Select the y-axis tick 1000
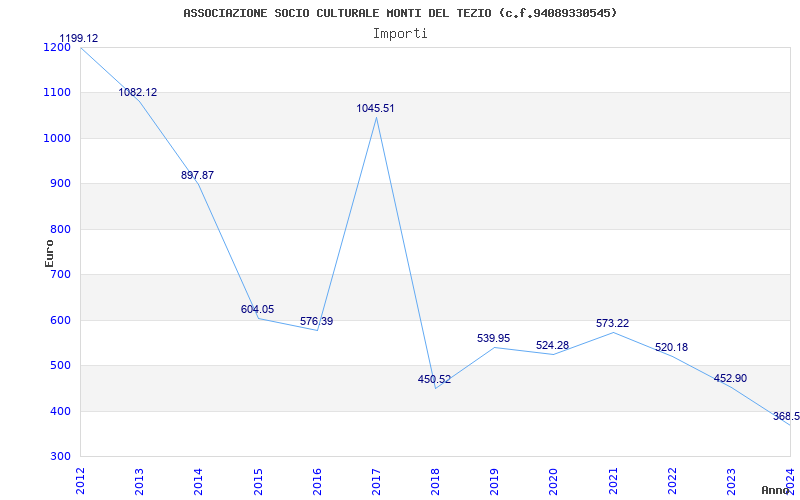Screen dimensions: 800x500 57,138
